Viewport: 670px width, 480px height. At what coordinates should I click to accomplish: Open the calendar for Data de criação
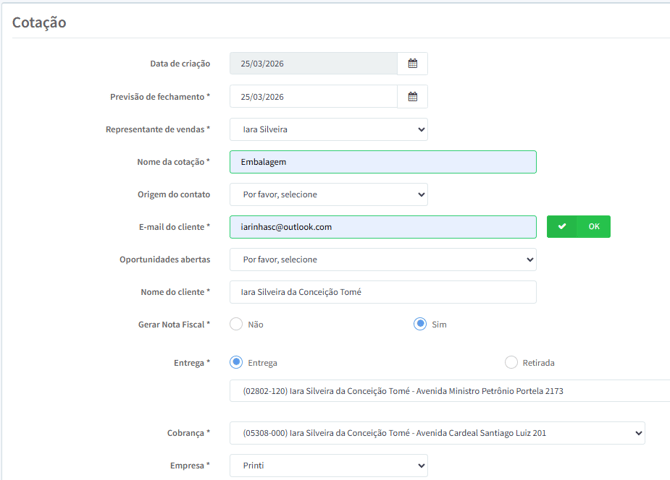coord(412,64)
